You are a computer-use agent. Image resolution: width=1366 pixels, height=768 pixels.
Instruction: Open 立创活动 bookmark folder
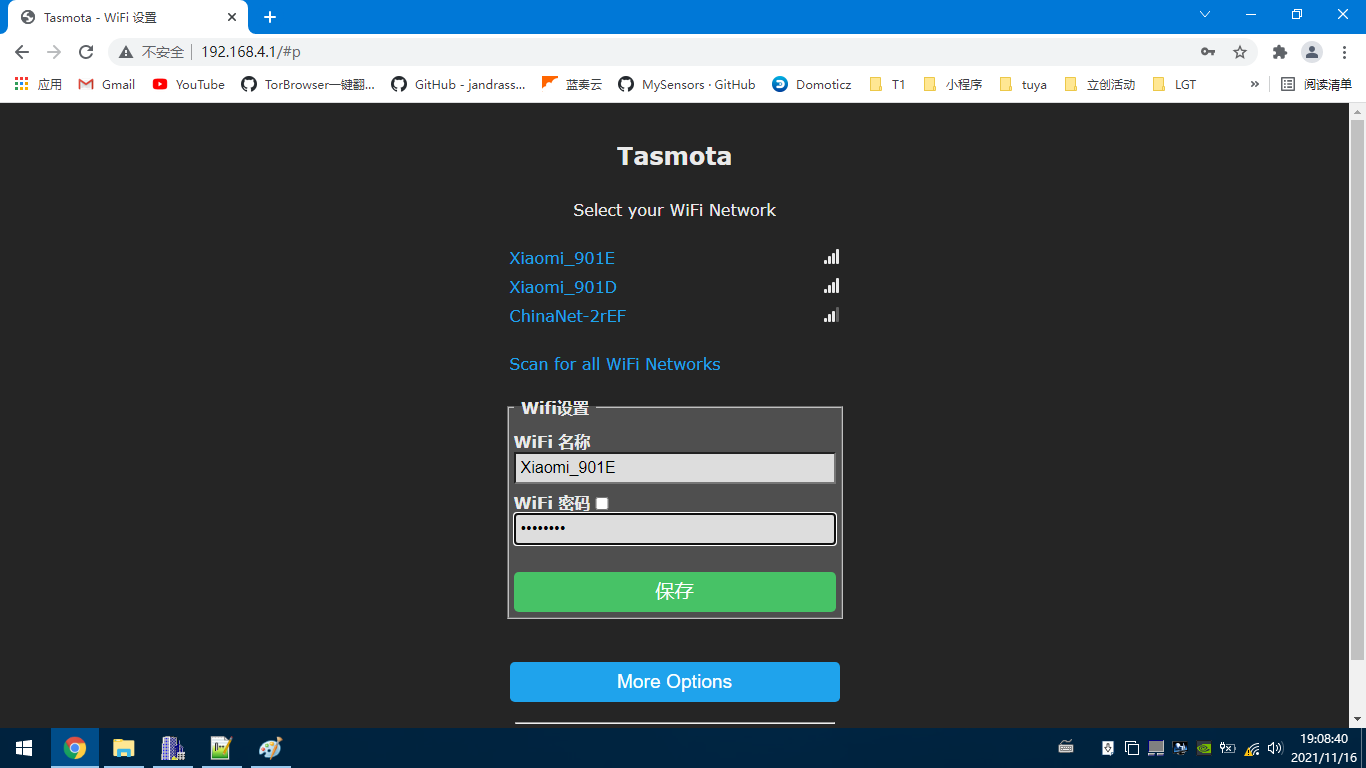coord(1100,84)
